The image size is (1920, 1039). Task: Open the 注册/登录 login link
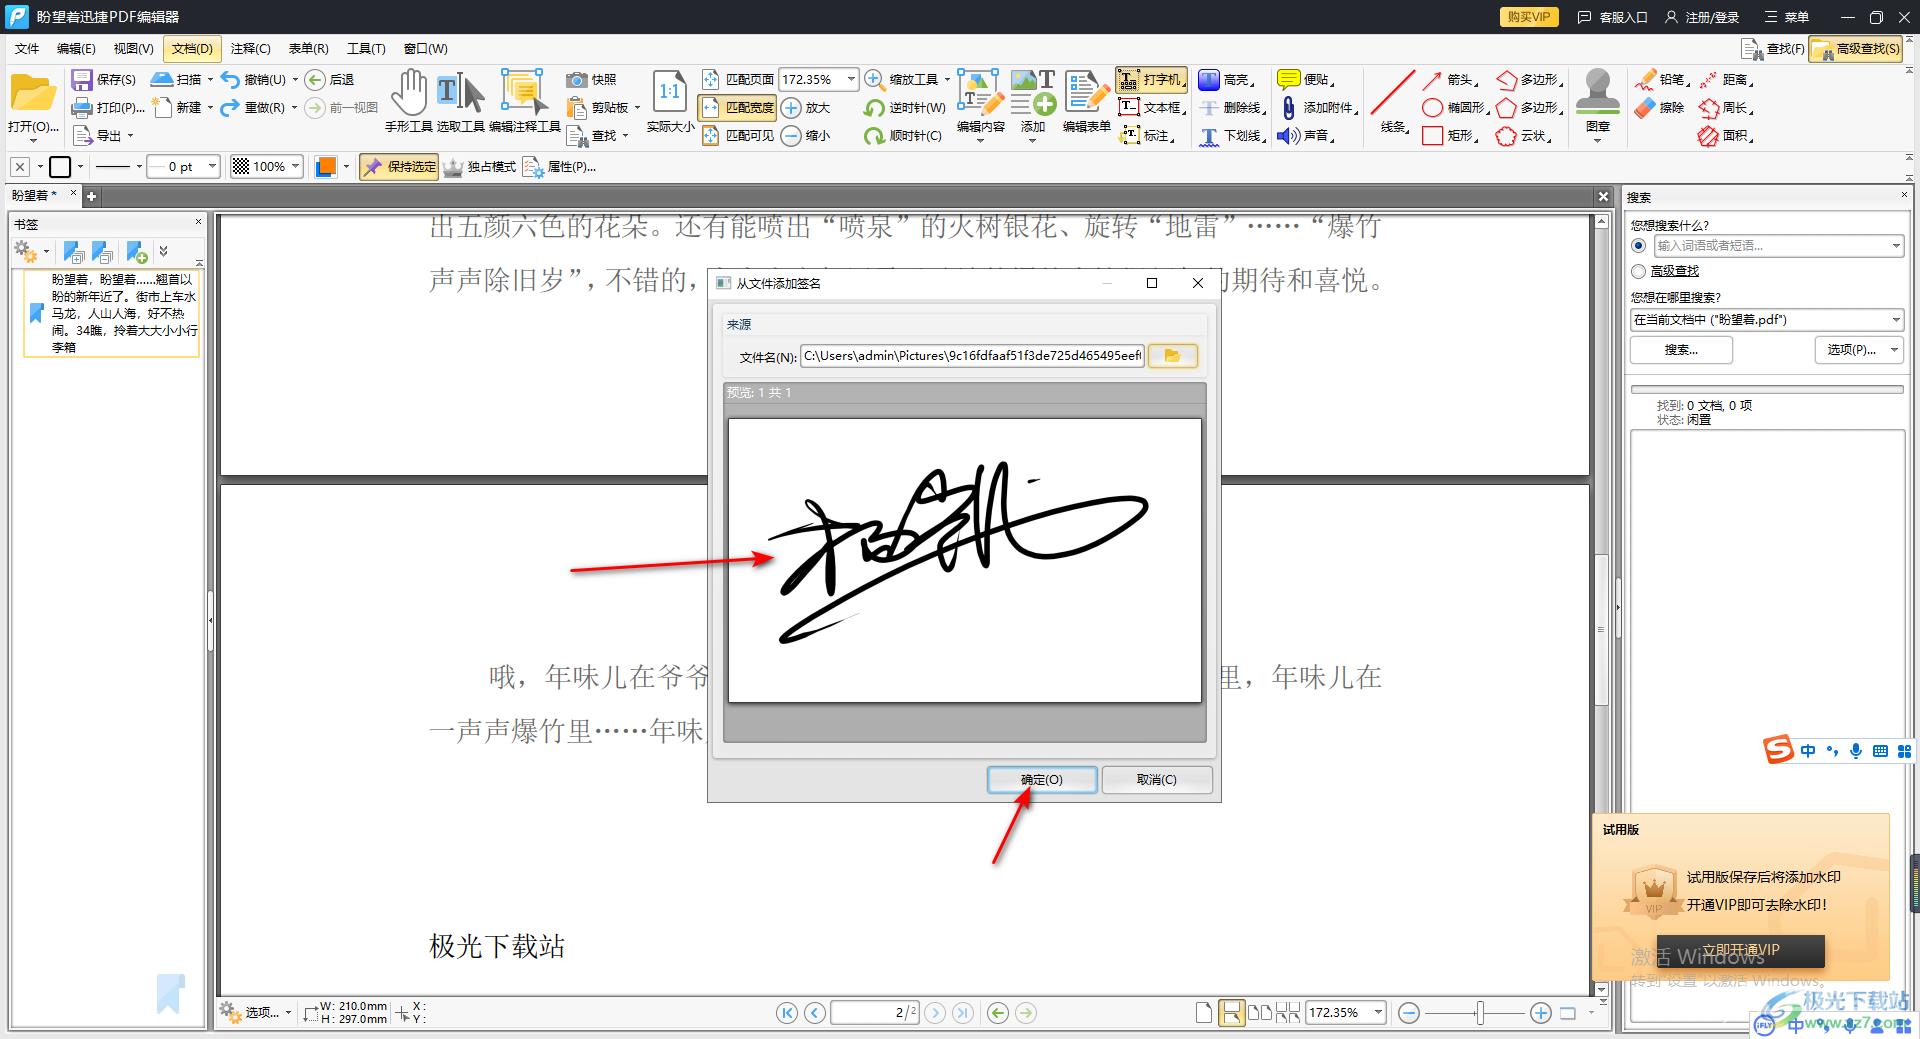pyautogui.click(x=1702, y=17)
